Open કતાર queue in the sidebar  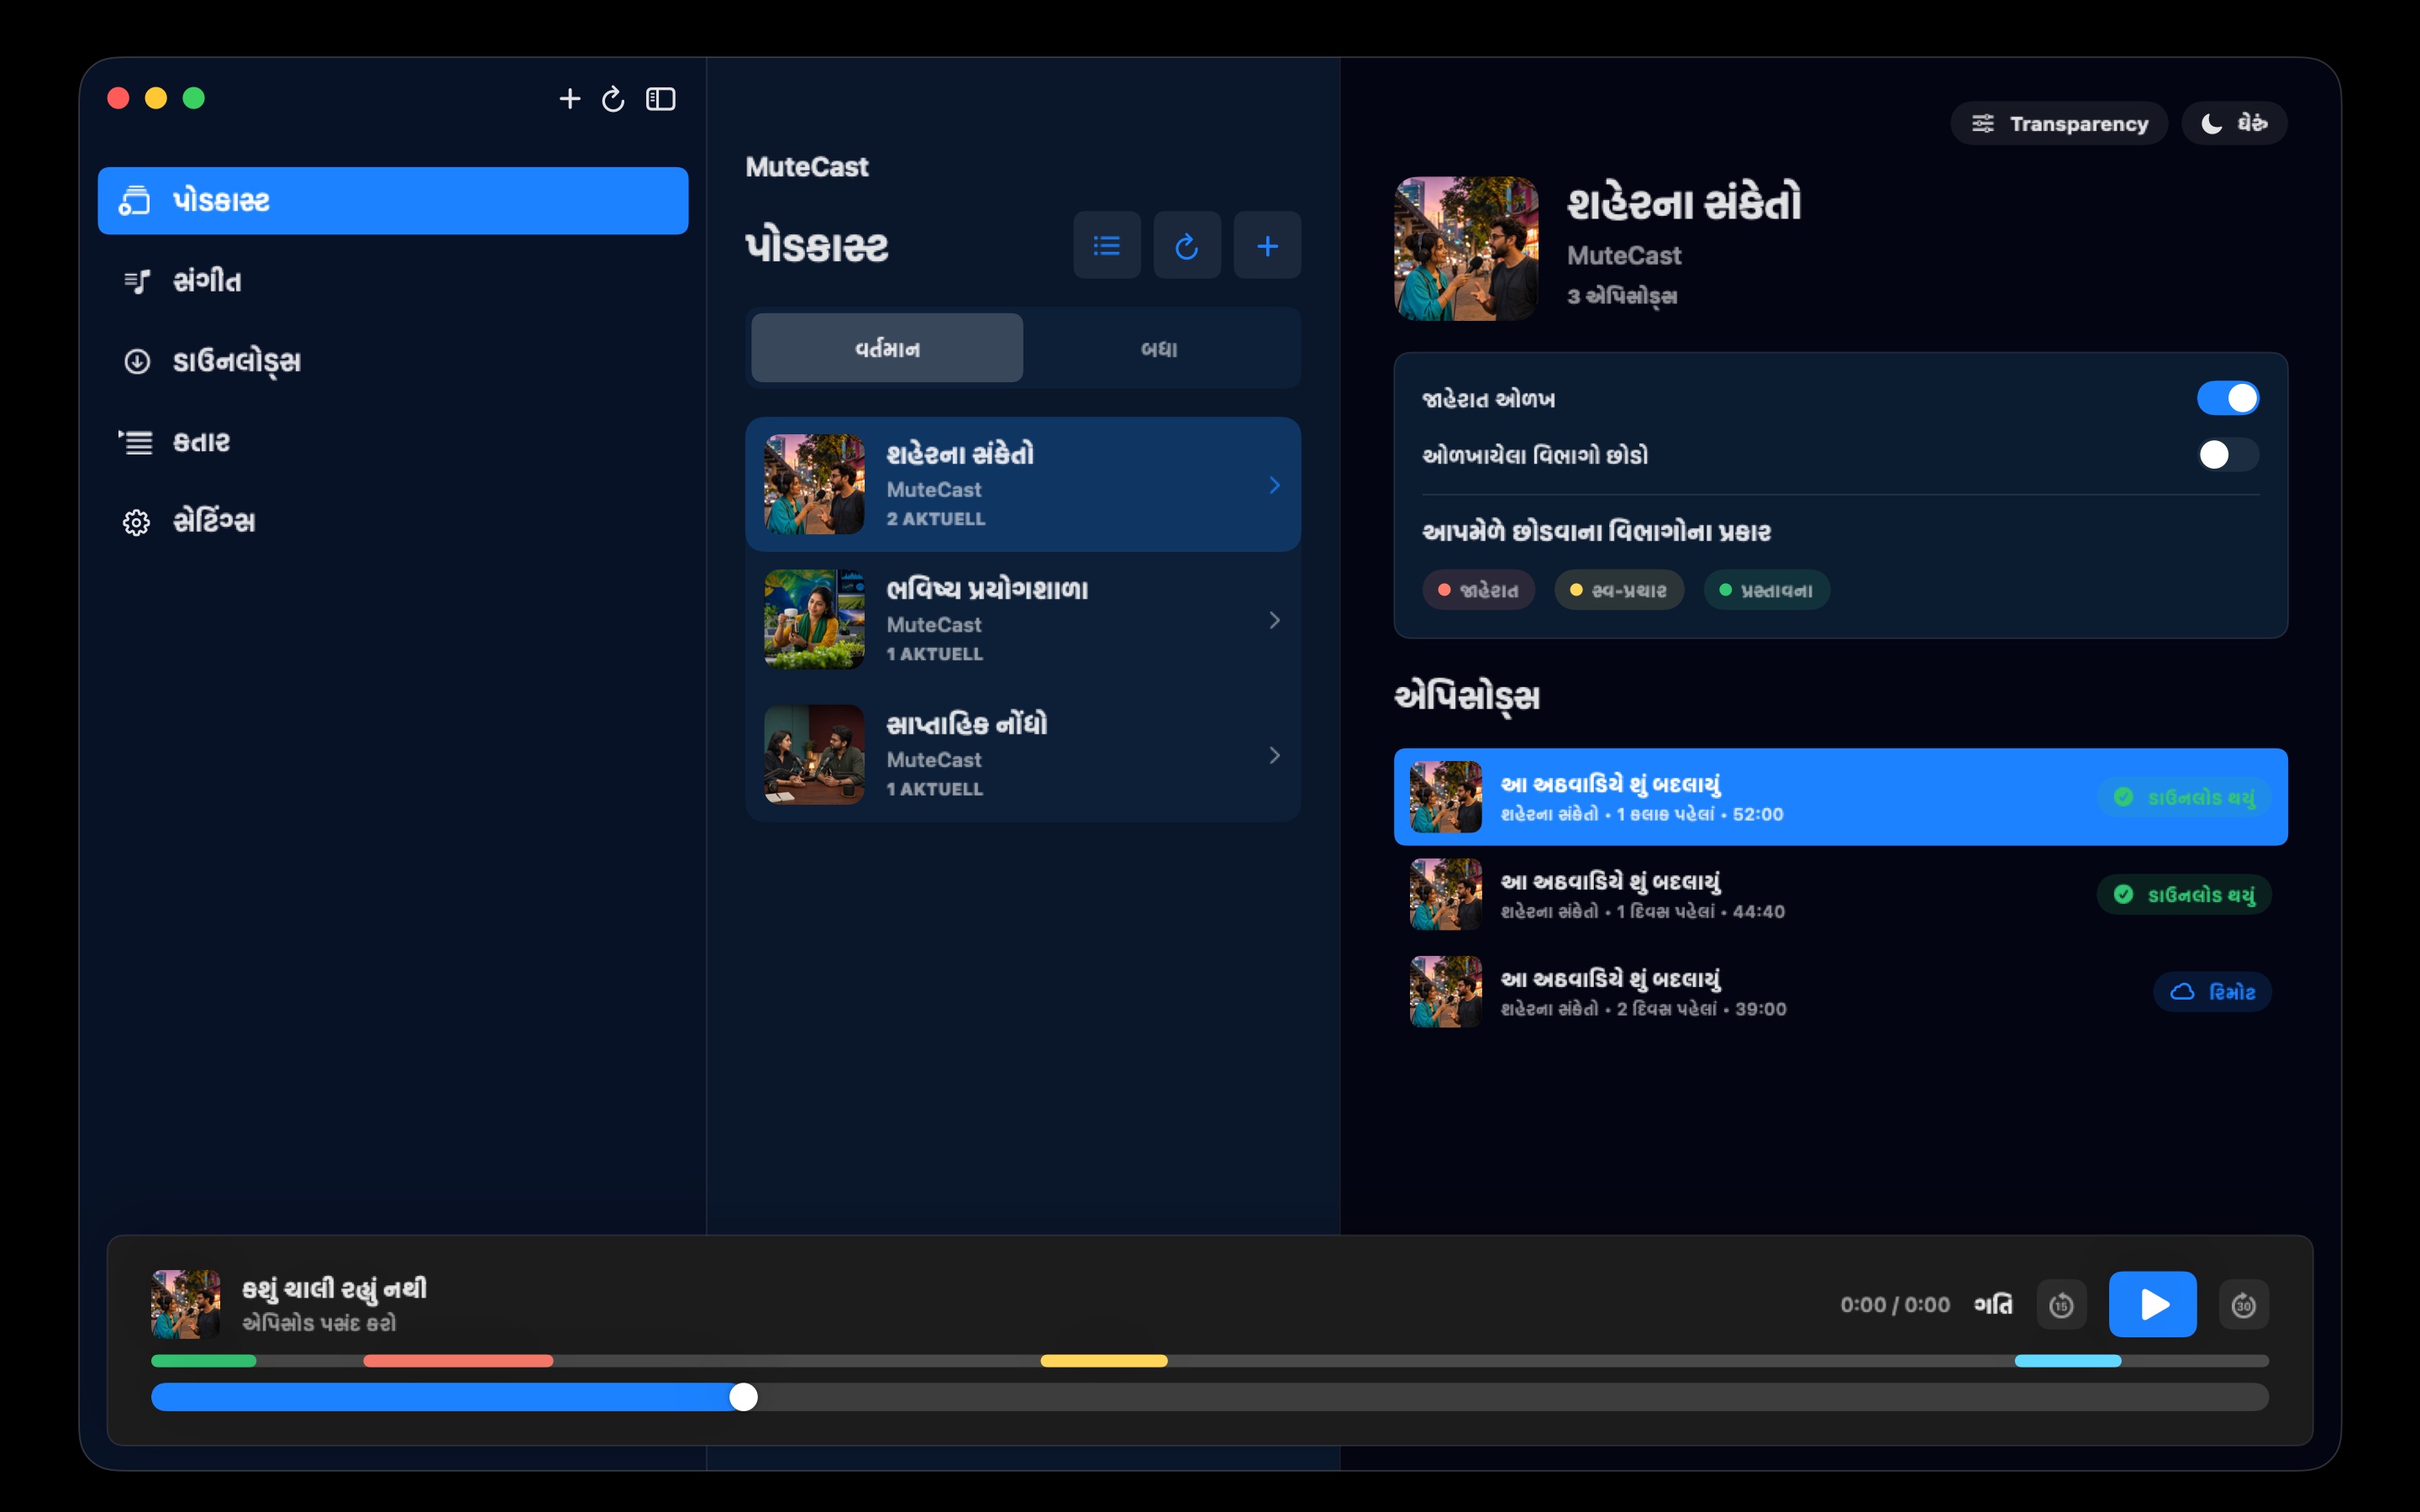(393, 441)
